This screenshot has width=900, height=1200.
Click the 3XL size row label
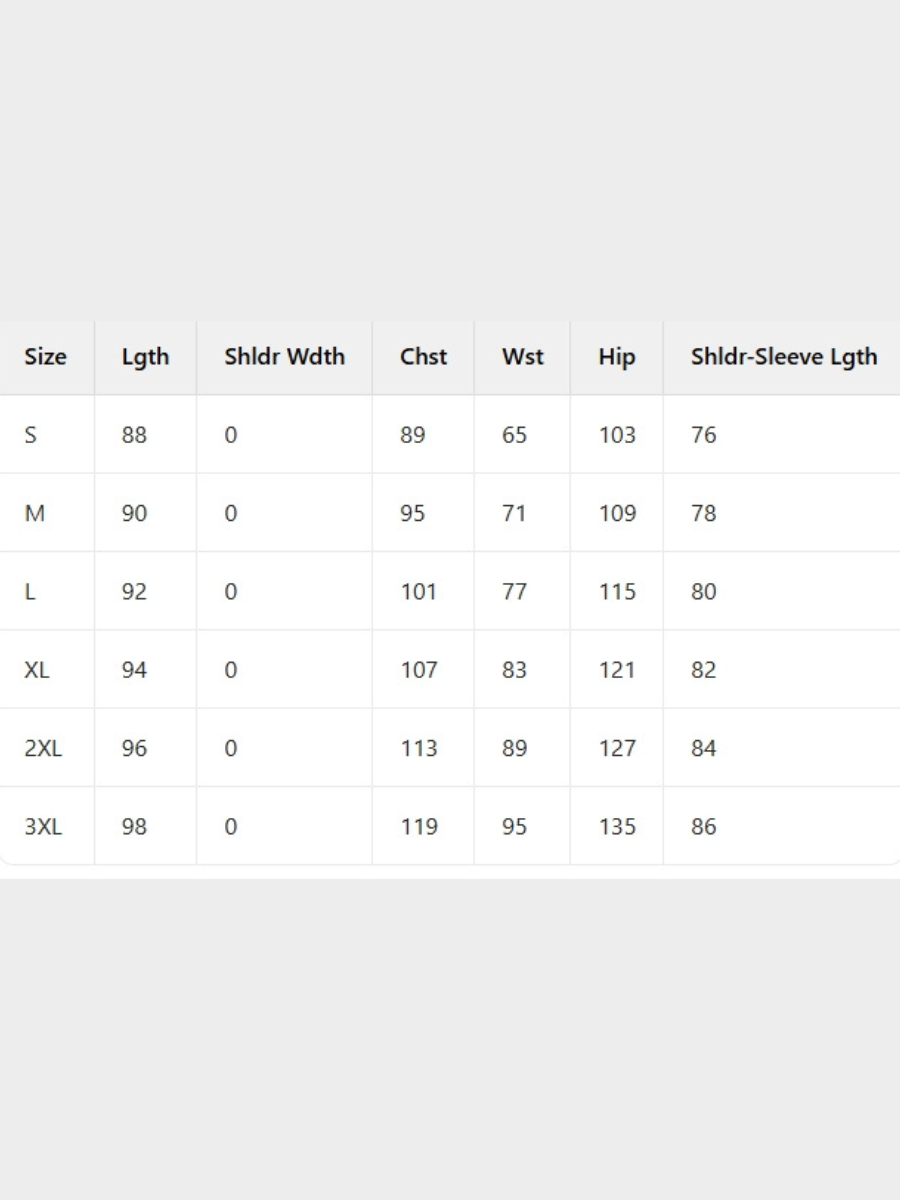coord(43,827)
